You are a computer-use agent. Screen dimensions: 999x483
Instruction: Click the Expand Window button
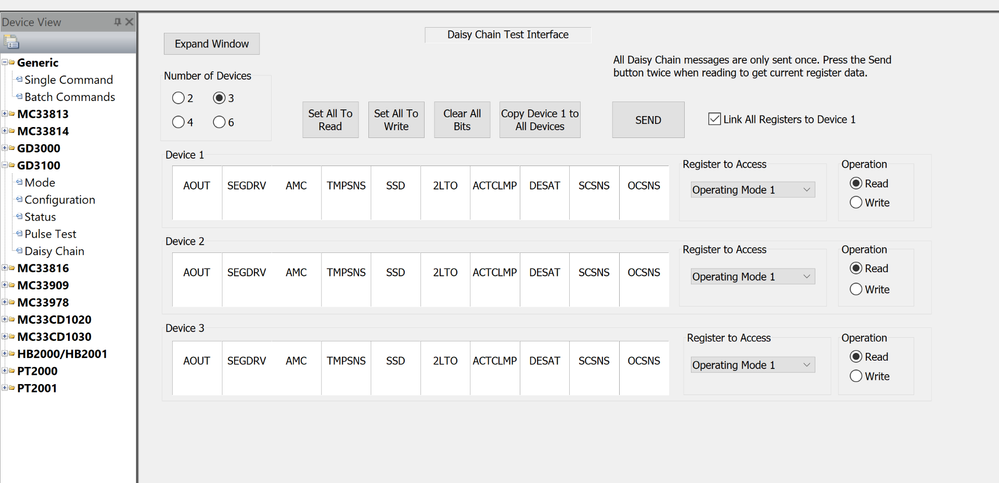tap(211, 44)
